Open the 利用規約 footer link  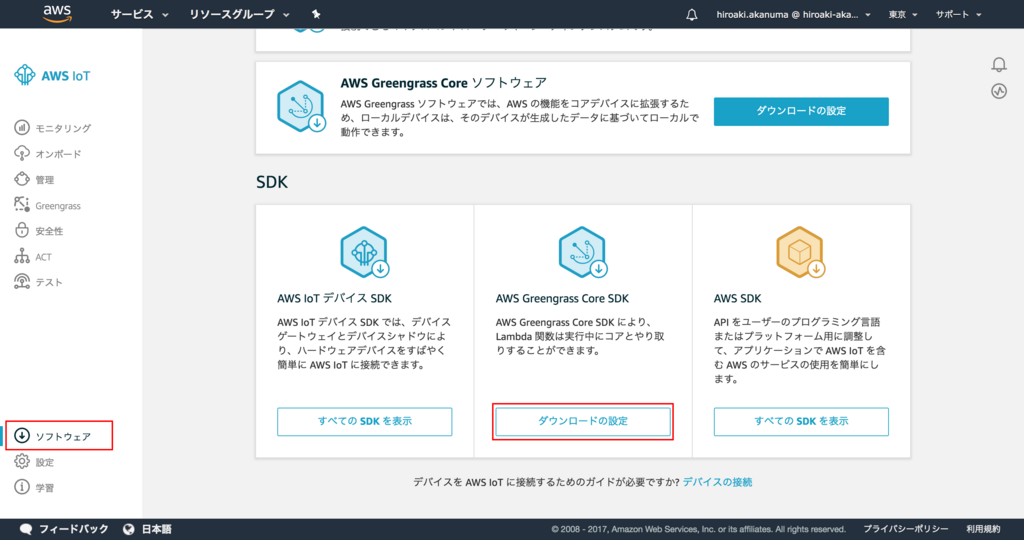tap(983, 529)
